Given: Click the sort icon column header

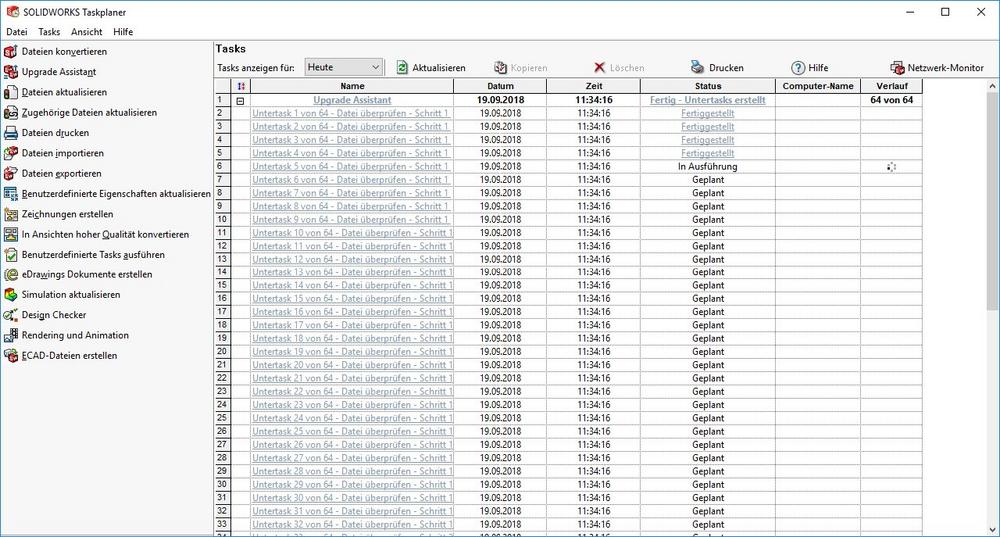Looking at the screenshot, I should pyautogui.click(x=240, y=87).
